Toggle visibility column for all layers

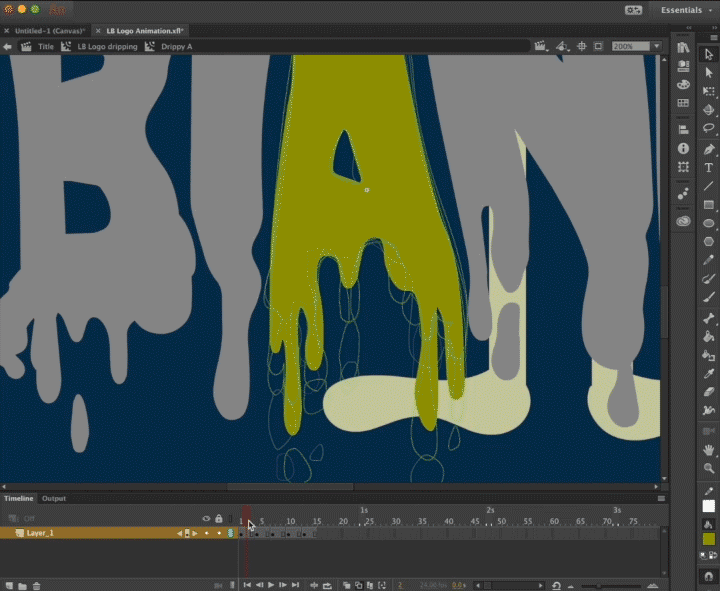[x=206, y=518]
